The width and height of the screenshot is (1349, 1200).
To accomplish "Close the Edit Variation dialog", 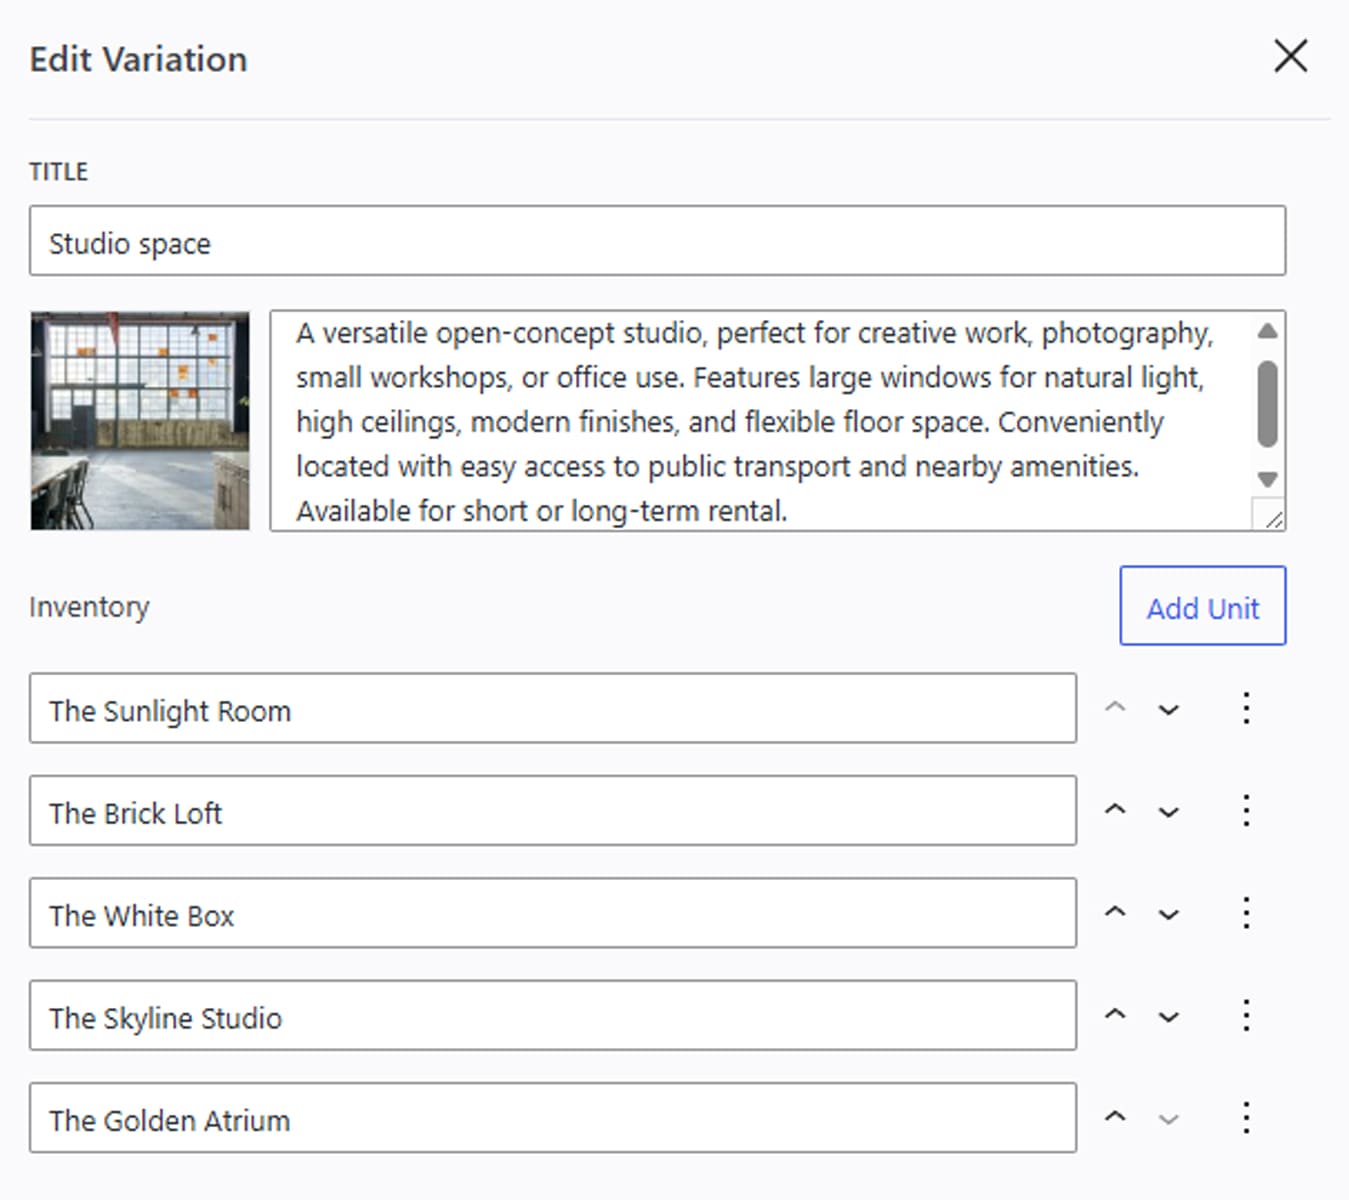I will coord(1290,57).
